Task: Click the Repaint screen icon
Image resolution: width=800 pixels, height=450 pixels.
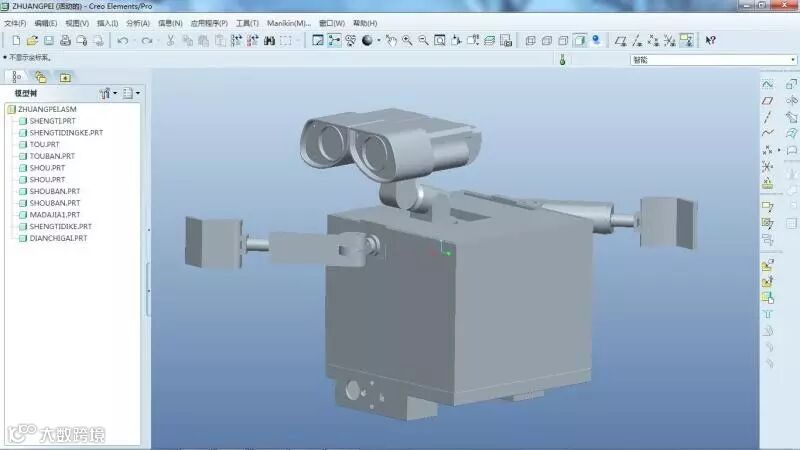Action: 317,40
